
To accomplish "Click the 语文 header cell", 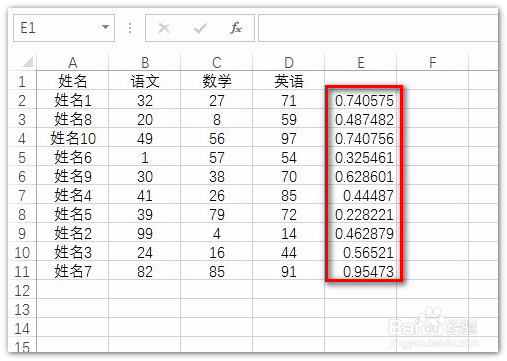I will (x=144, y=81).
